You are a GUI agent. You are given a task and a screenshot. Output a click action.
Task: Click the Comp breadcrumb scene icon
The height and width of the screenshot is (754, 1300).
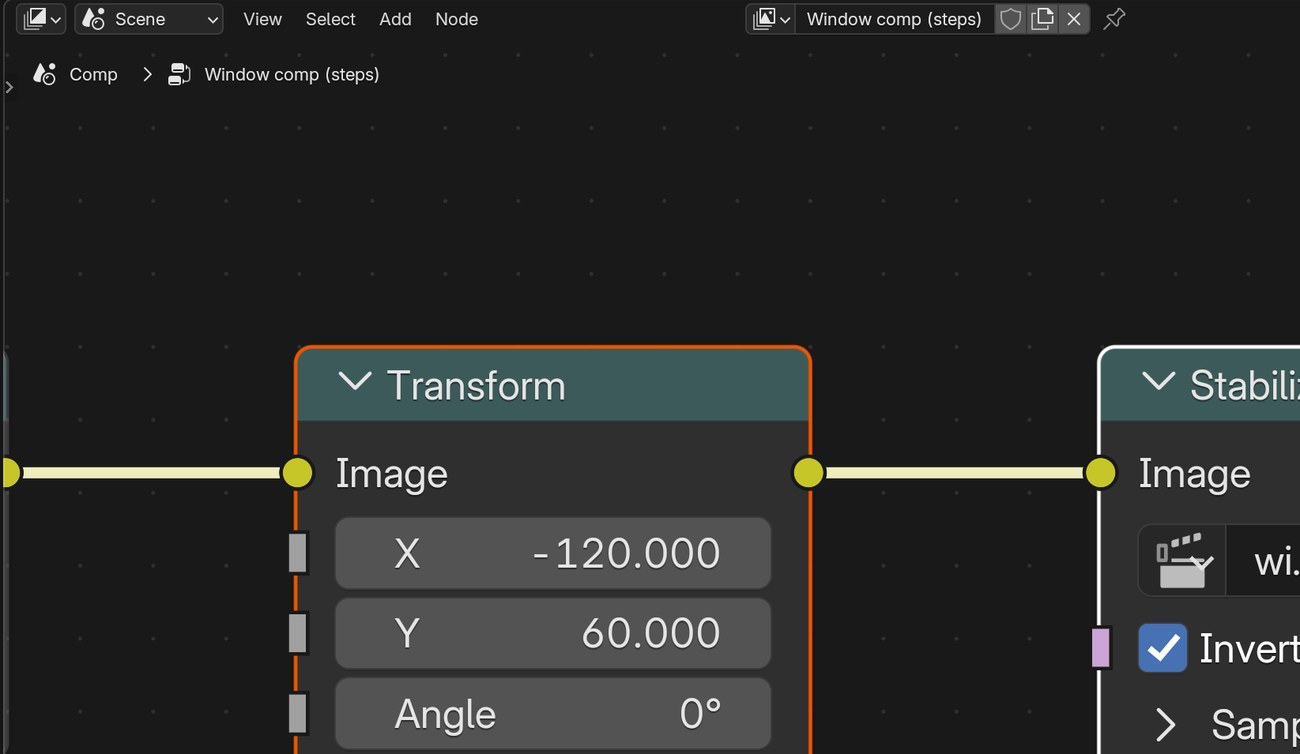pos(44,74)
